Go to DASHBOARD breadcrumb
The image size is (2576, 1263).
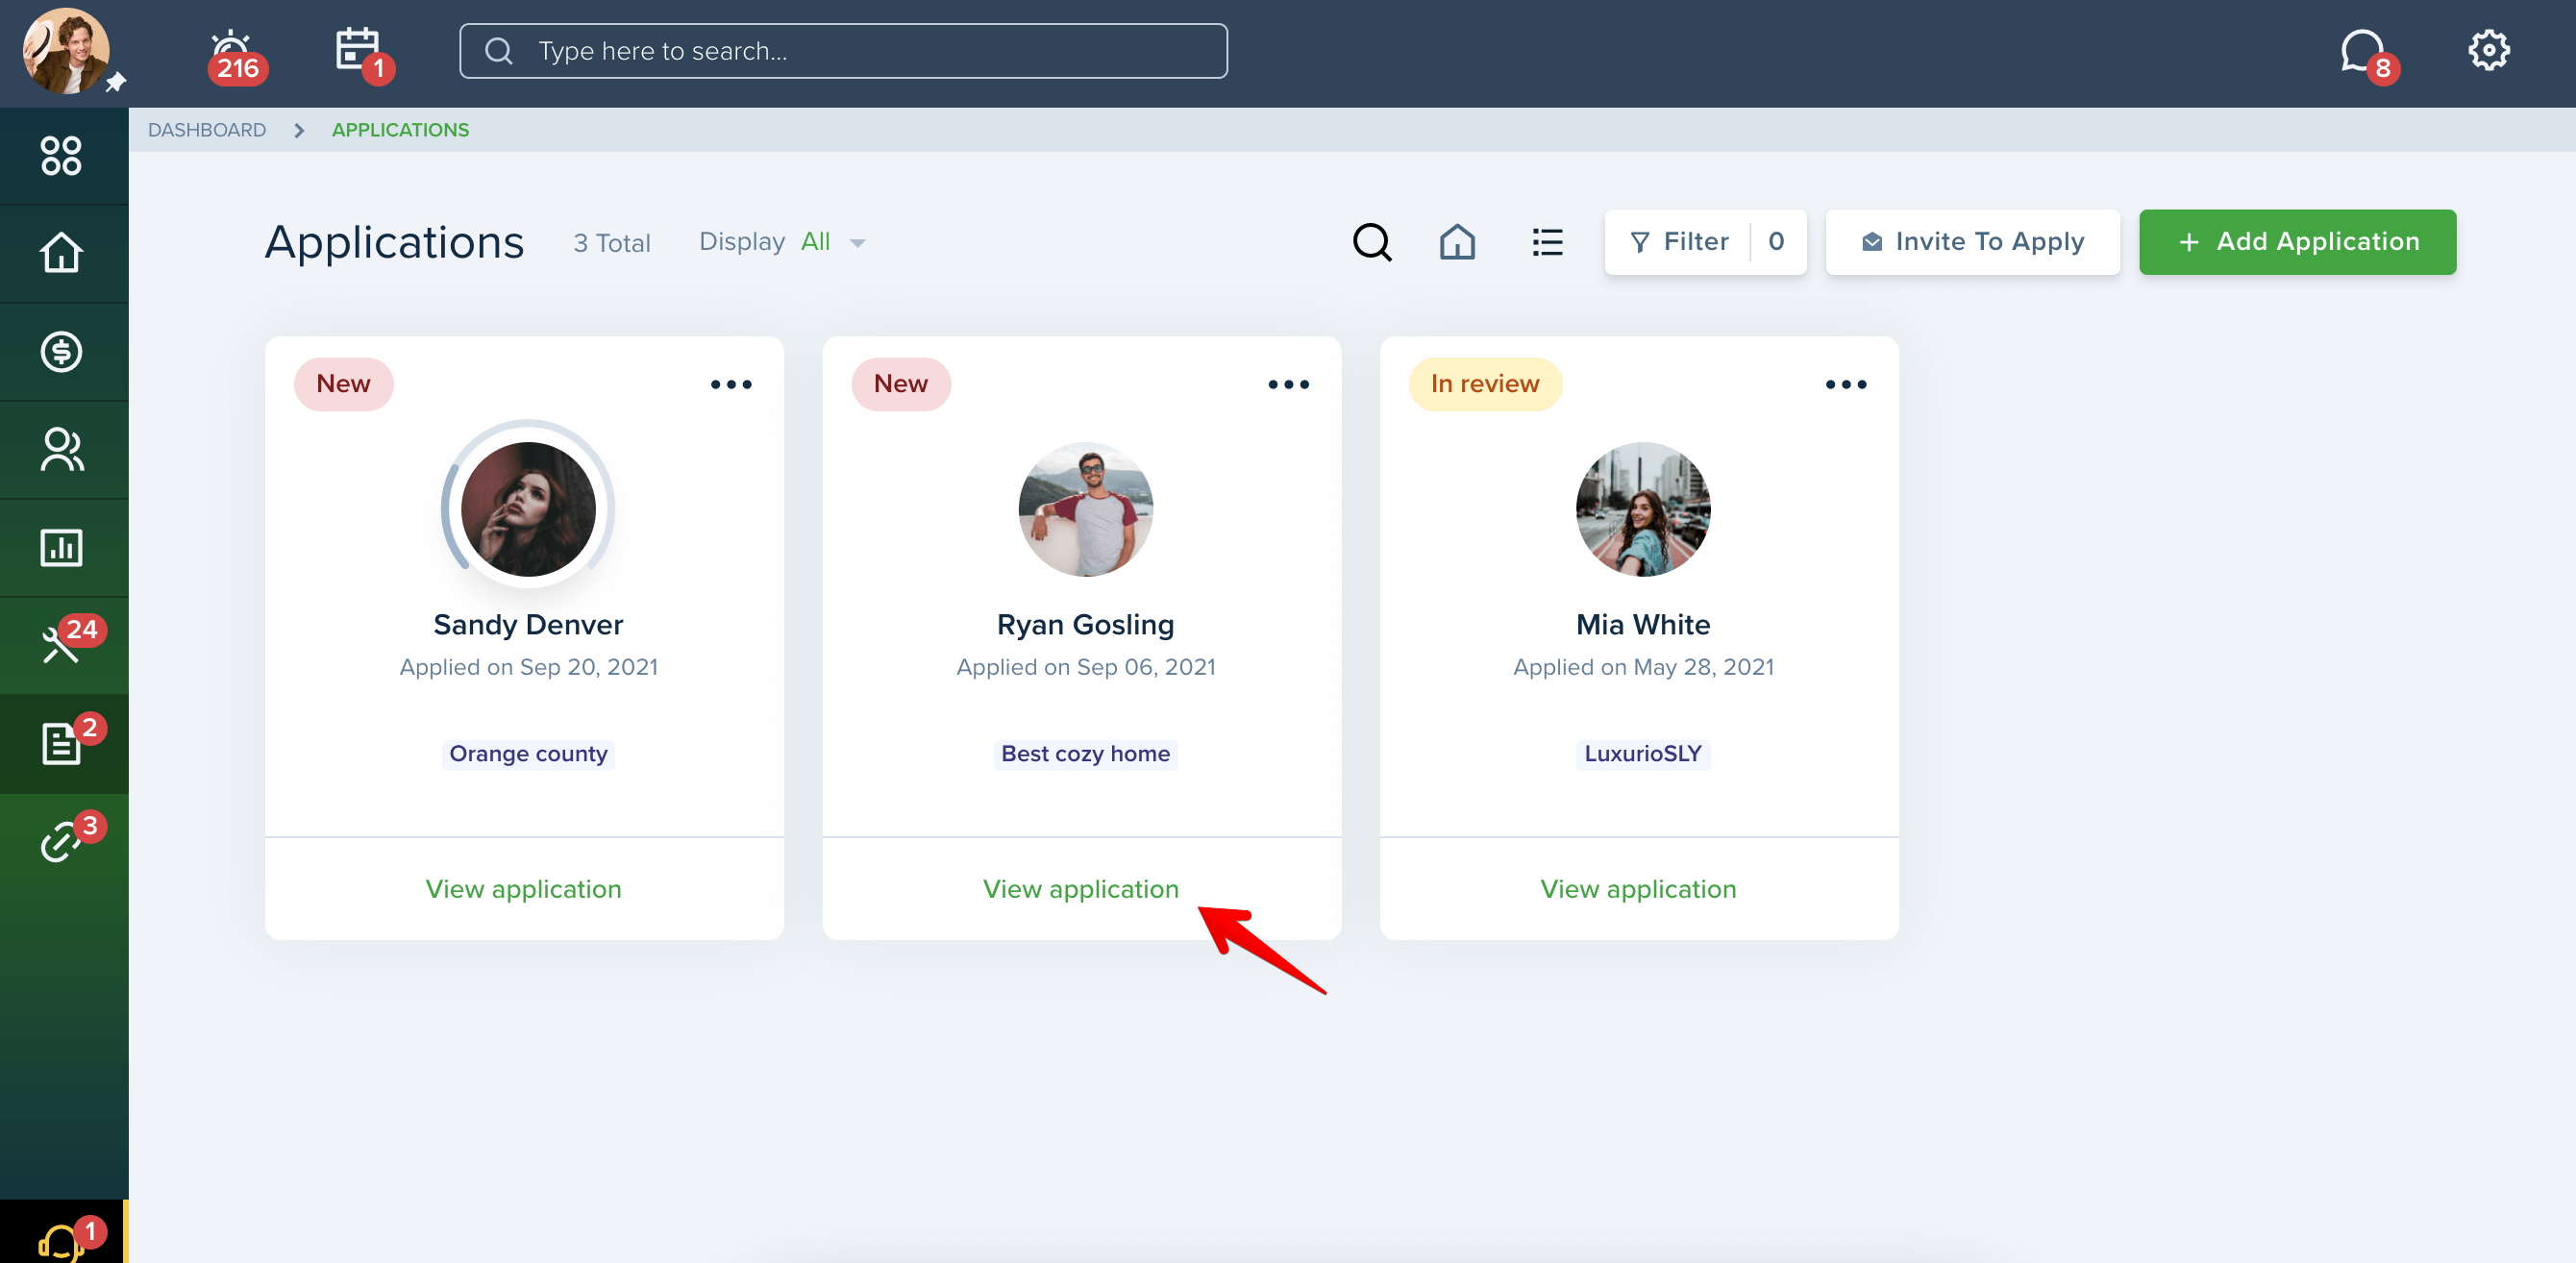pos(207,130)
